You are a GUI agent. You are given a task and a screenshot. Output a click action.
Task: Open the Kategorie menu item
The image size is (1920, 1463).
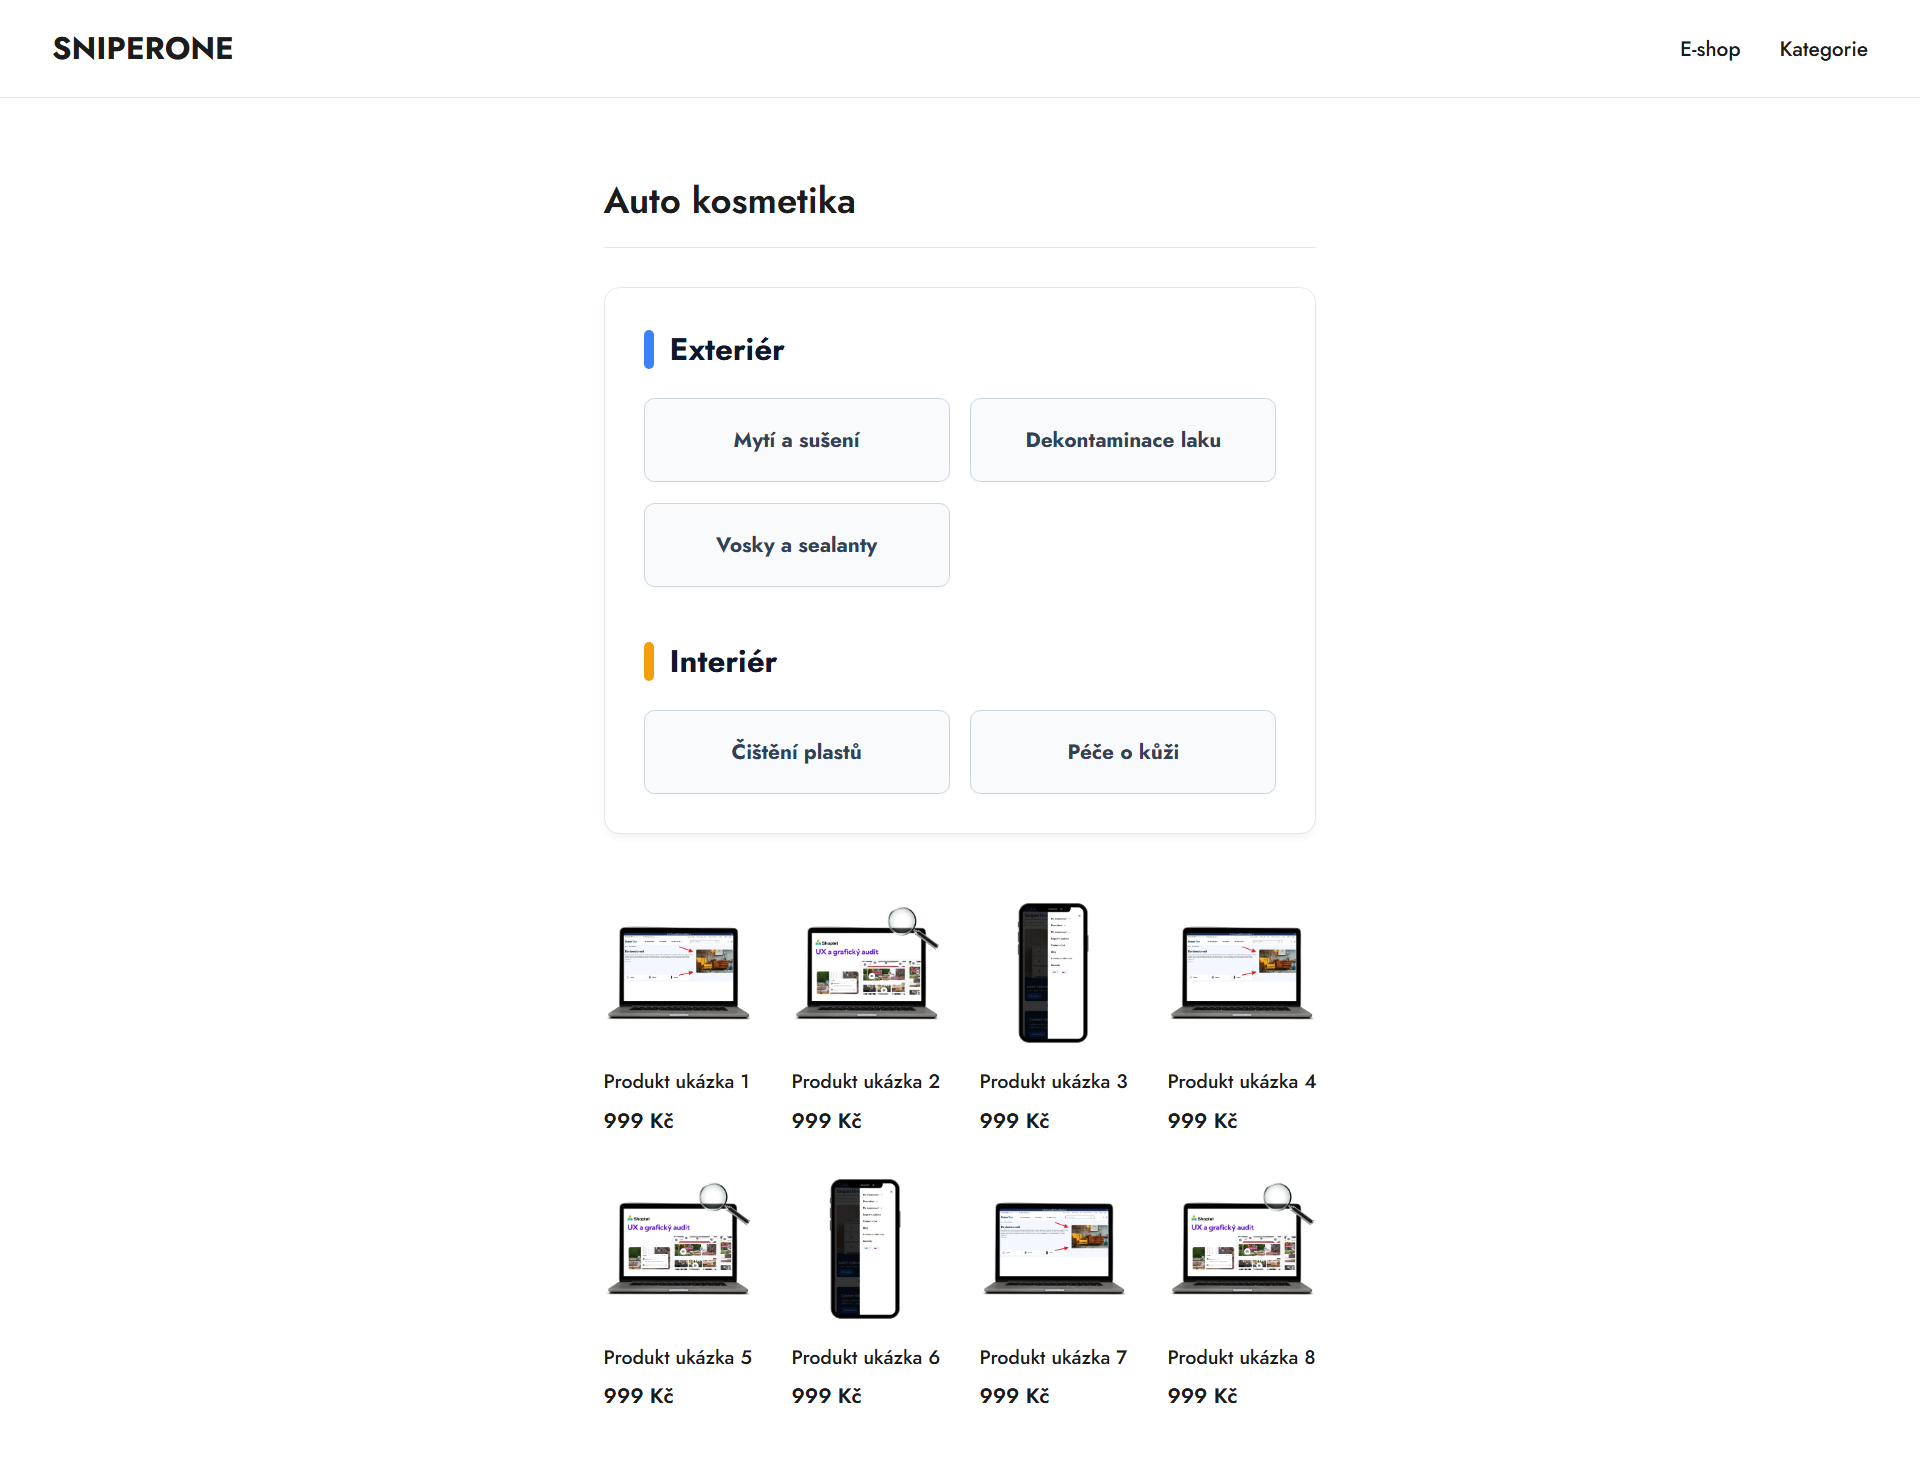pyautogui.click(x=1823, y=49)
